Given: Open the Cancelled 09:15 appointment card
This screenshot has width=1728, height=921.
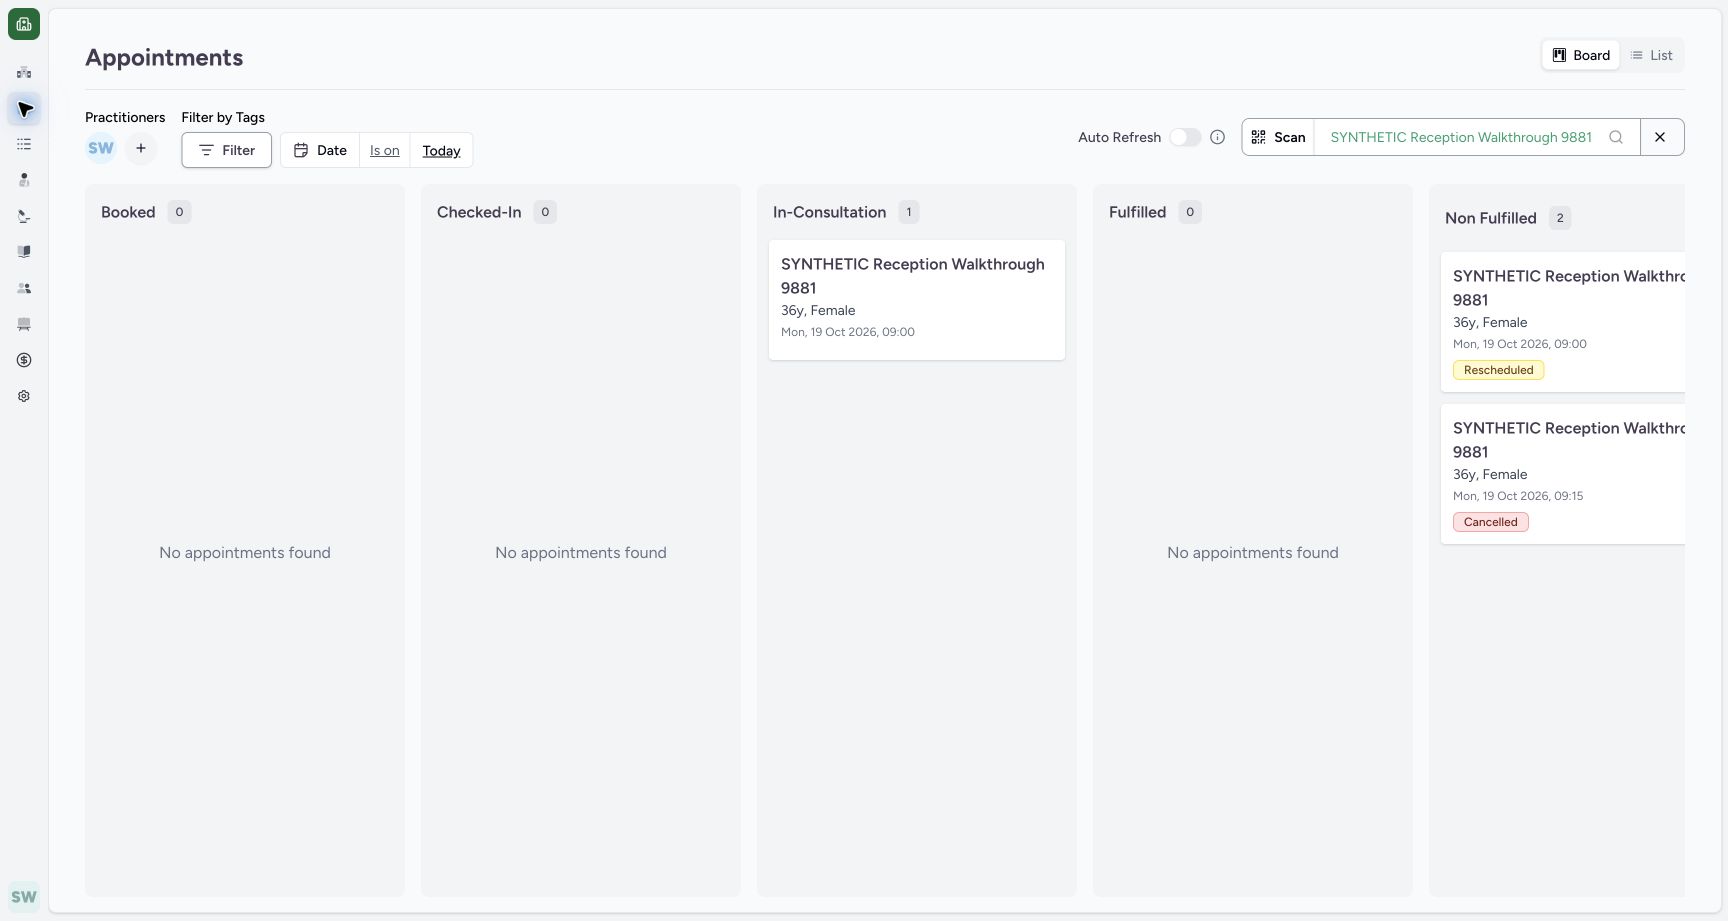Looking at the screenshot, I should pyautogui.click(x=1563, y=473).
